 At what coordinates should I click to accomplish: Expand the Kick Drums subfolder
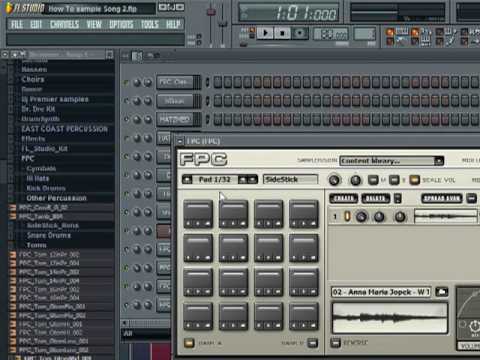pyautogui.click(x=46, y=188)
